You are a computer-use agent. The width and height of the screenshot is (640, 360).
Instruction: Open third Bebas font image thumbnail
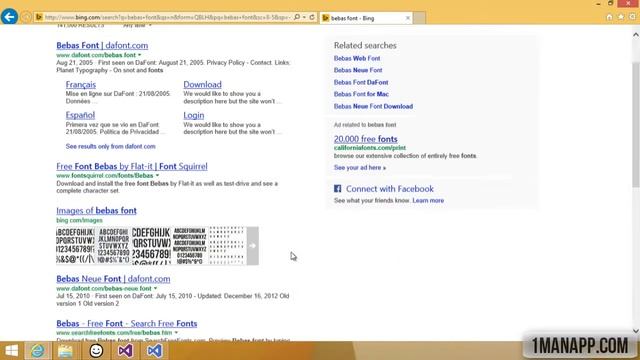coord(151,246)
